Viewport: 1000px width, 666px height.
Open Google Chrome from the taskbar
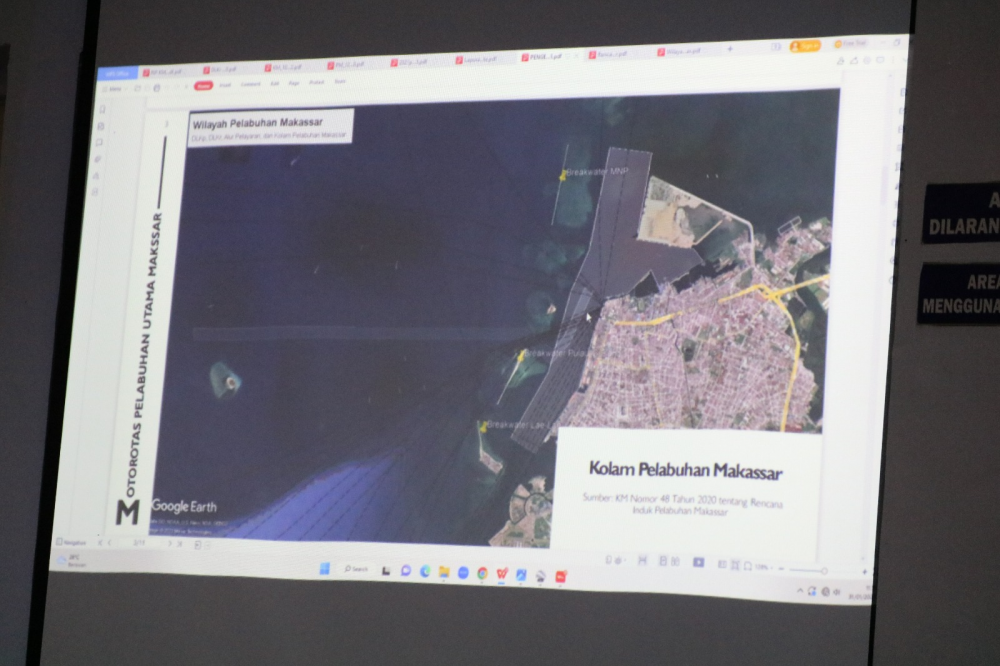click(x=483, y=573)
